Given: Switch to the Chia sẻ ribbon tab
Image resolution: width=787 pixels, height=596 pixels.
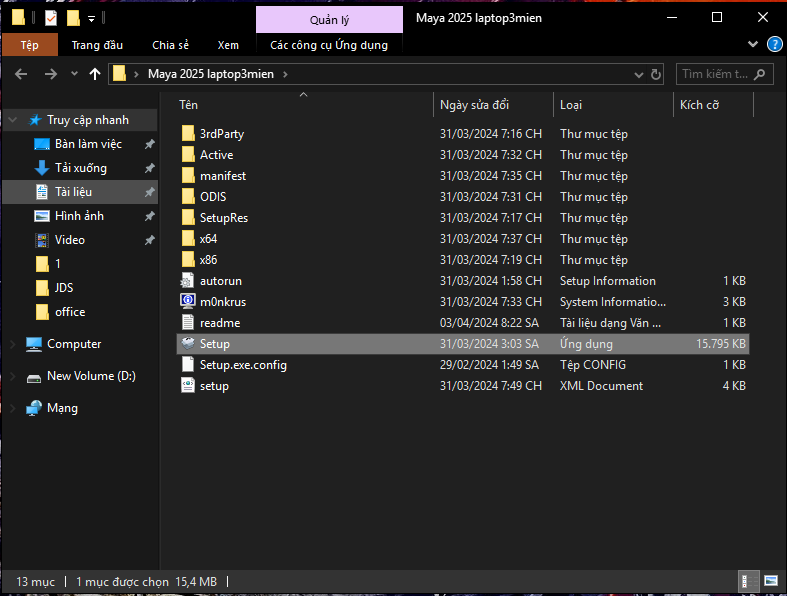Looking at the screenshot, I should (170, 45).
